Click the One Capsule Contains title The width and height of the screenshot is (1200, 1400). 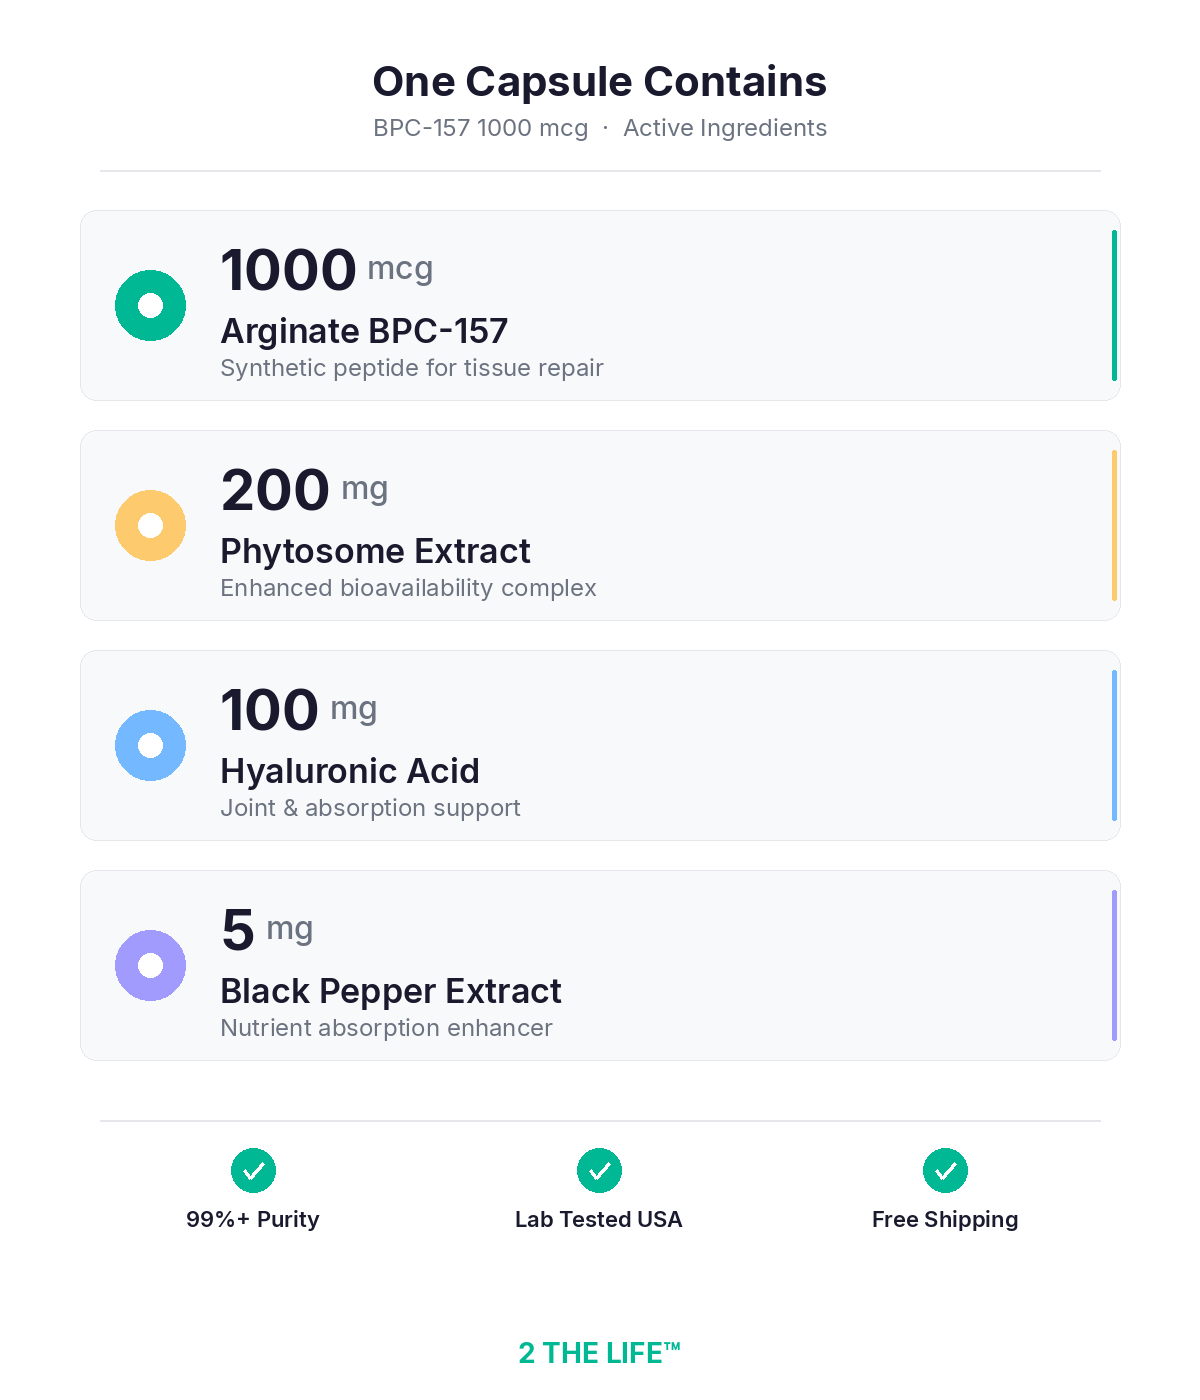point(599,82)
